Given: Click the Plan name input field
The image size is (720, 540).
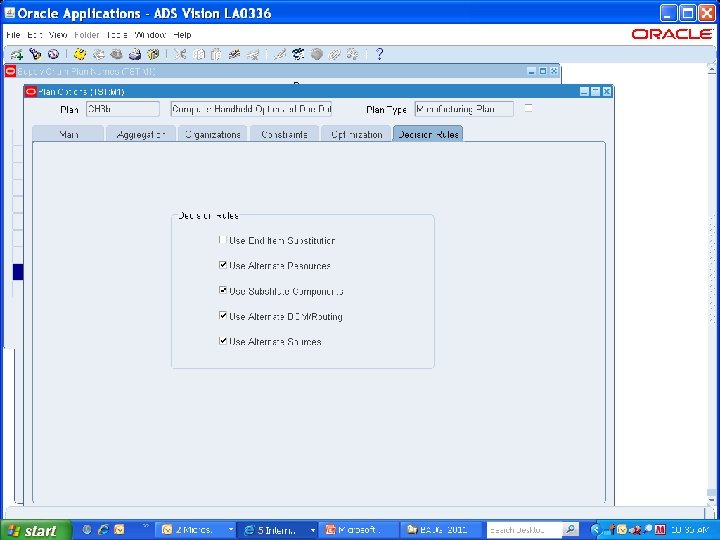Looking at the screenshot, I should coord(123,109).
